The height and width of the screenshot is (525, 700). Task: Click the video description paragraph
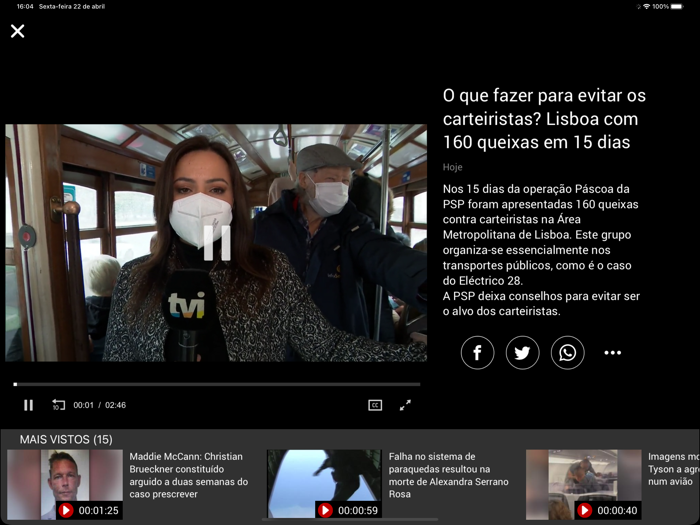541,250
